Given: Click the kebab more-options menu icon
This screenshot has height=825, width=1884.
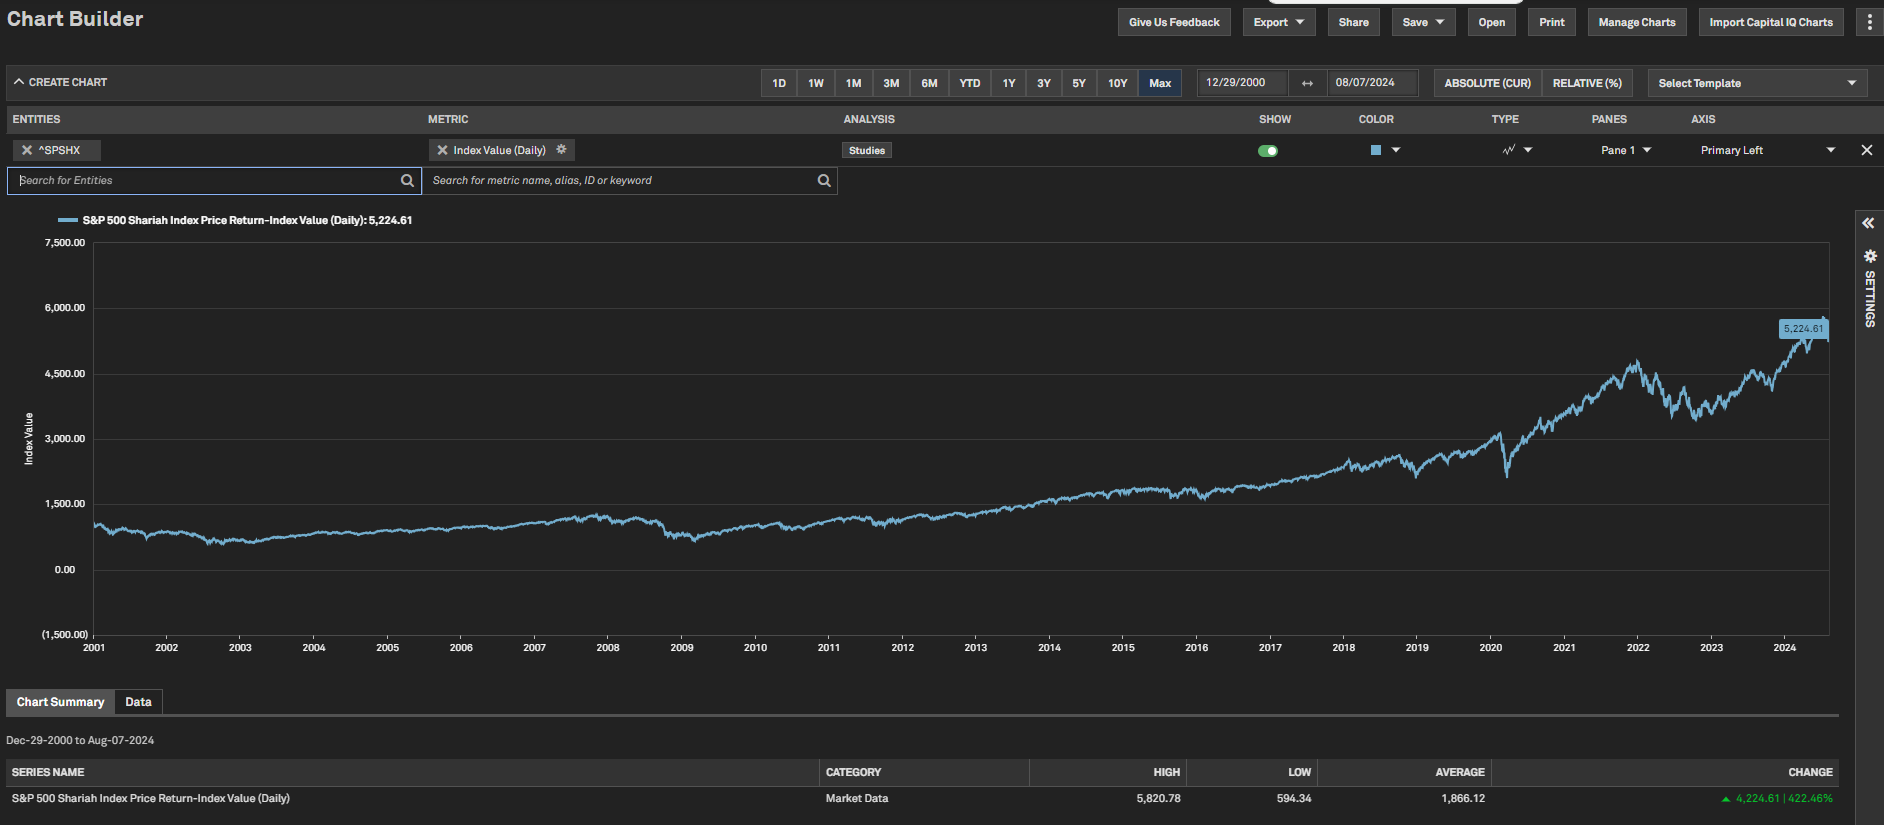Looking at the screenshot, I should tap(1869, 22).
